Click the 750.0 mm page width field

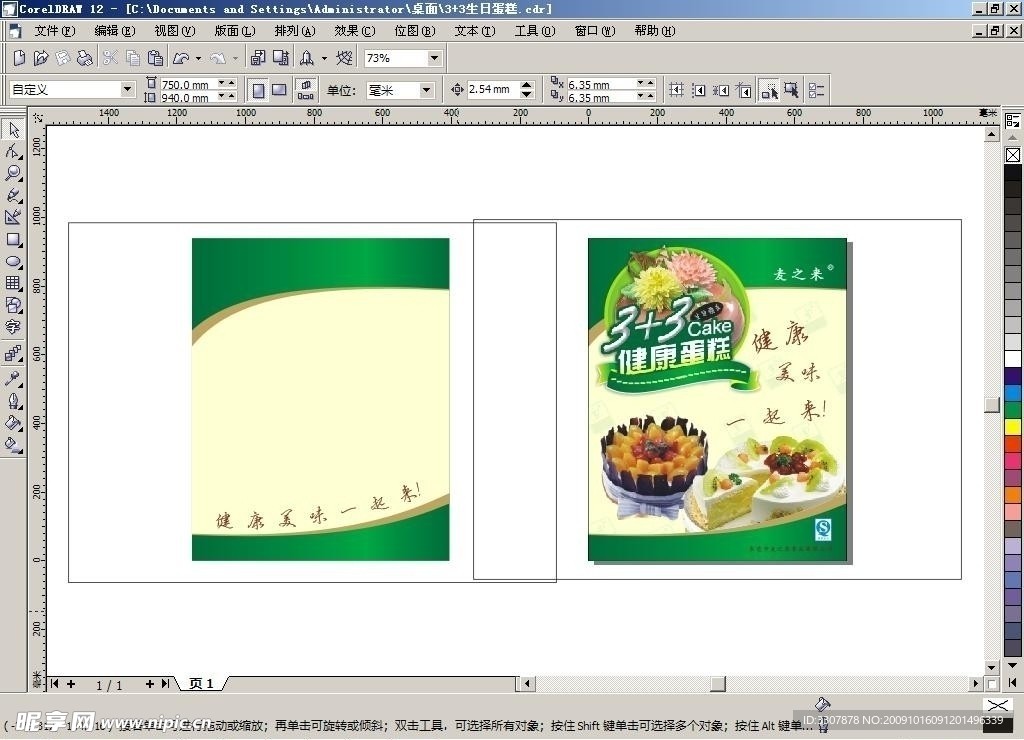(x=188, y=84)
